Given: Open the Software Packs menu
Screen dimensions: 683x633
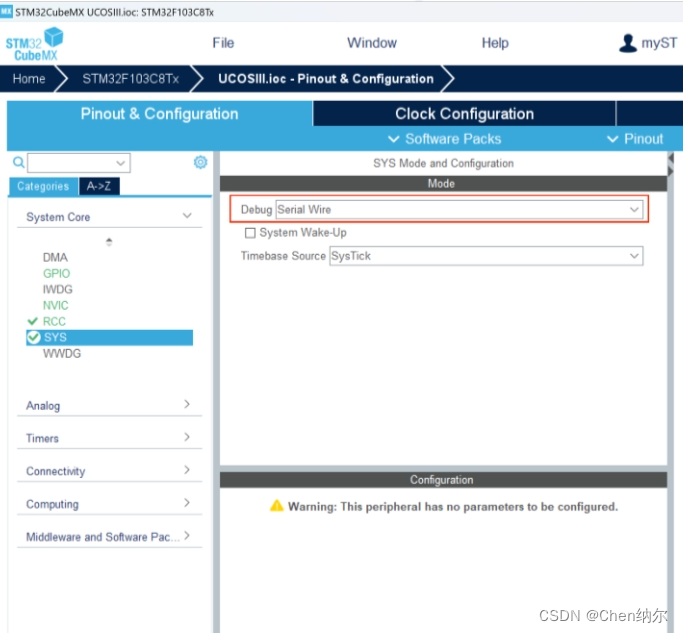Looking at the screenshot, I should 444,139.
